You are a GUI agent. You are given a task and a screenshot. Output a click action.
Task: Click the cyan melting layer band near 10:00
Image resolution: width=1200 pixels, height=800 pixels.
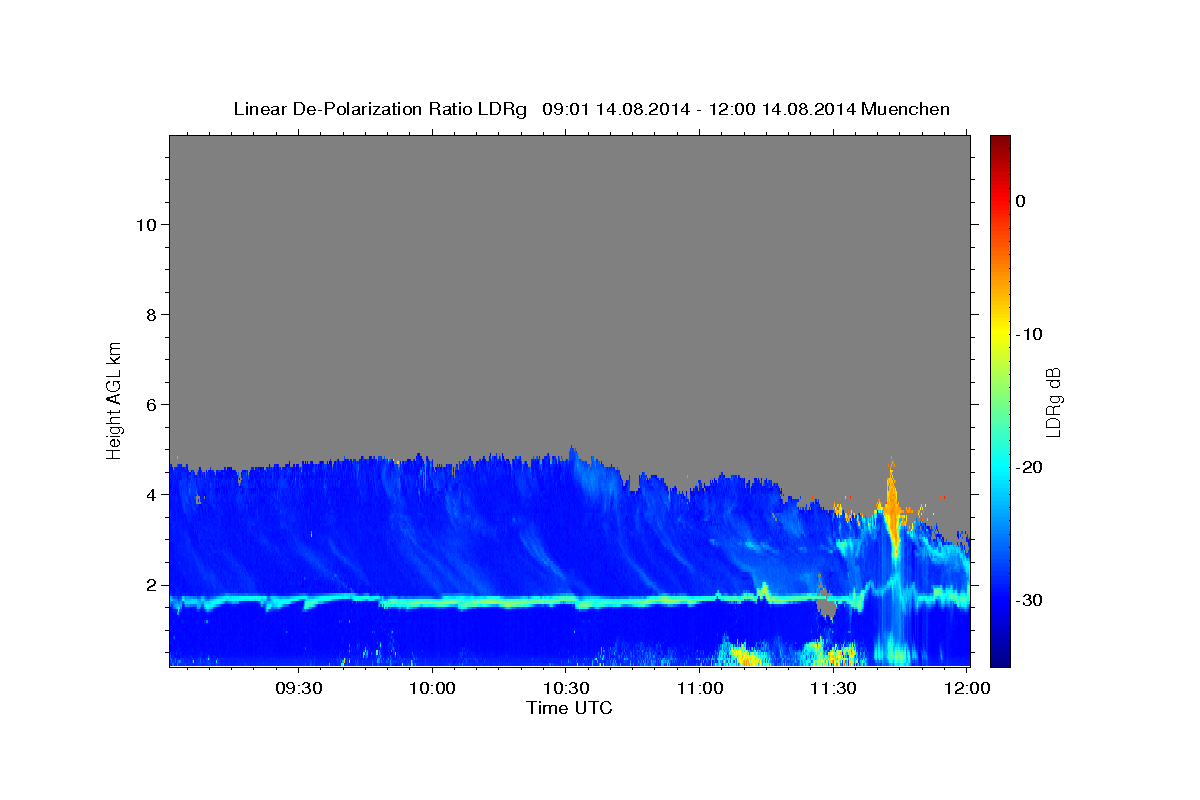(433, 603)
